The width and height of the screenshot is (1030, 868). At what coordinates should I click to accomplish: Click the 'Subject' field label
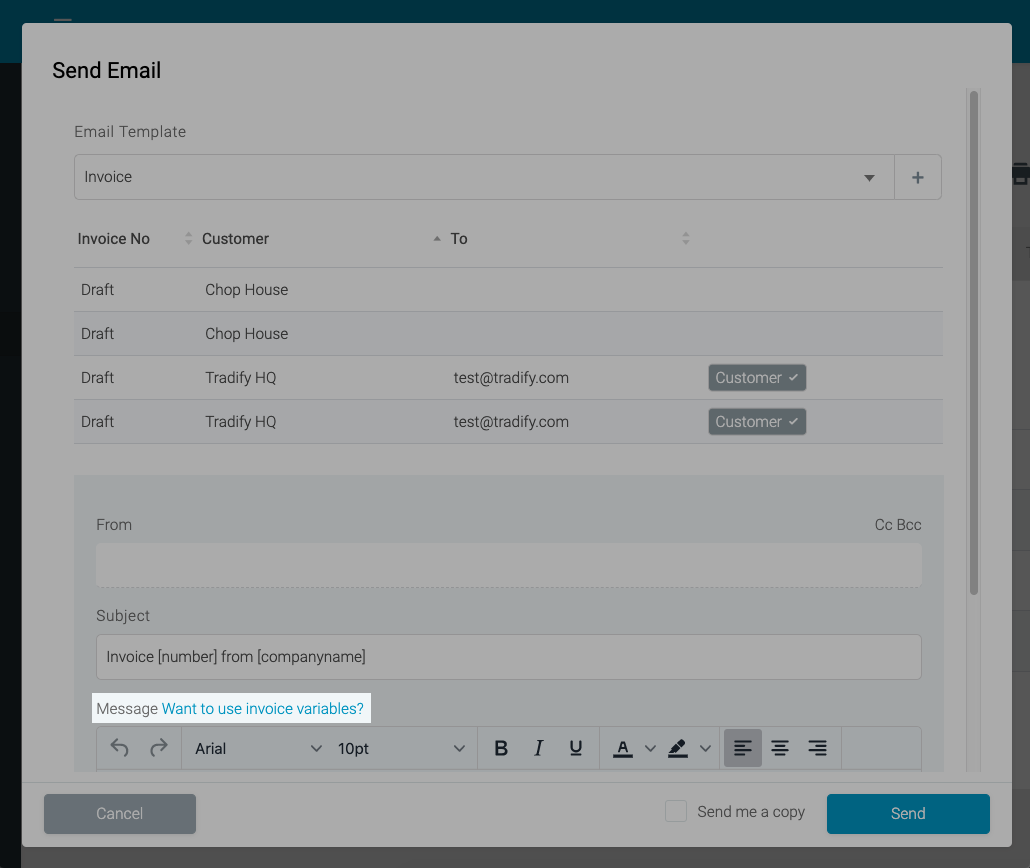pyautogui.click(x=123, y=616)
